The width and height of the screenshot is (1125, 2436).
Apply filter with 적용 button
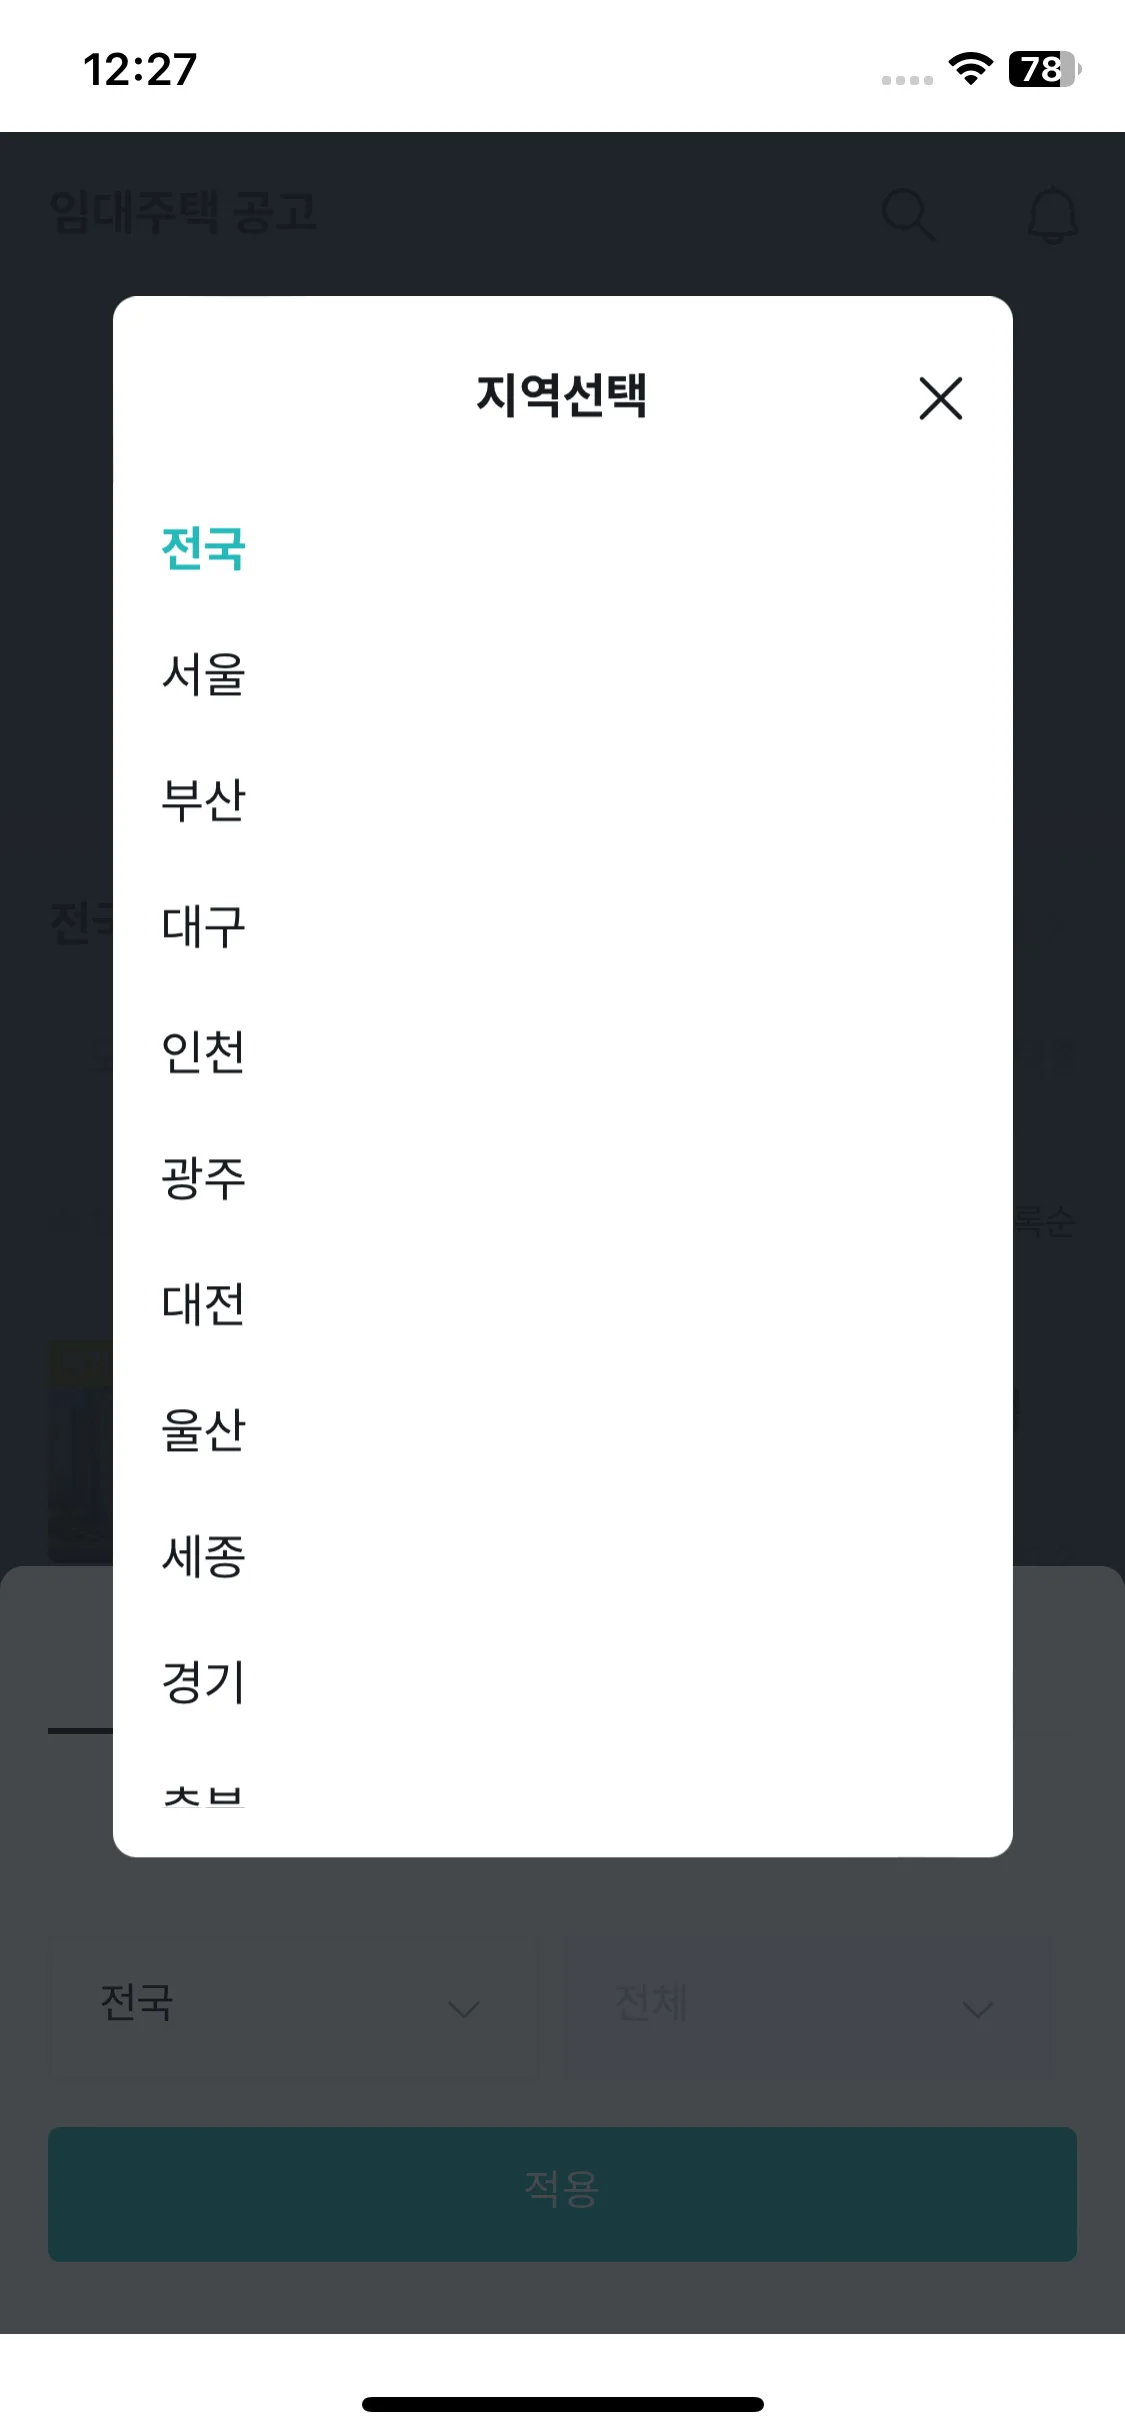[562, 2194]
